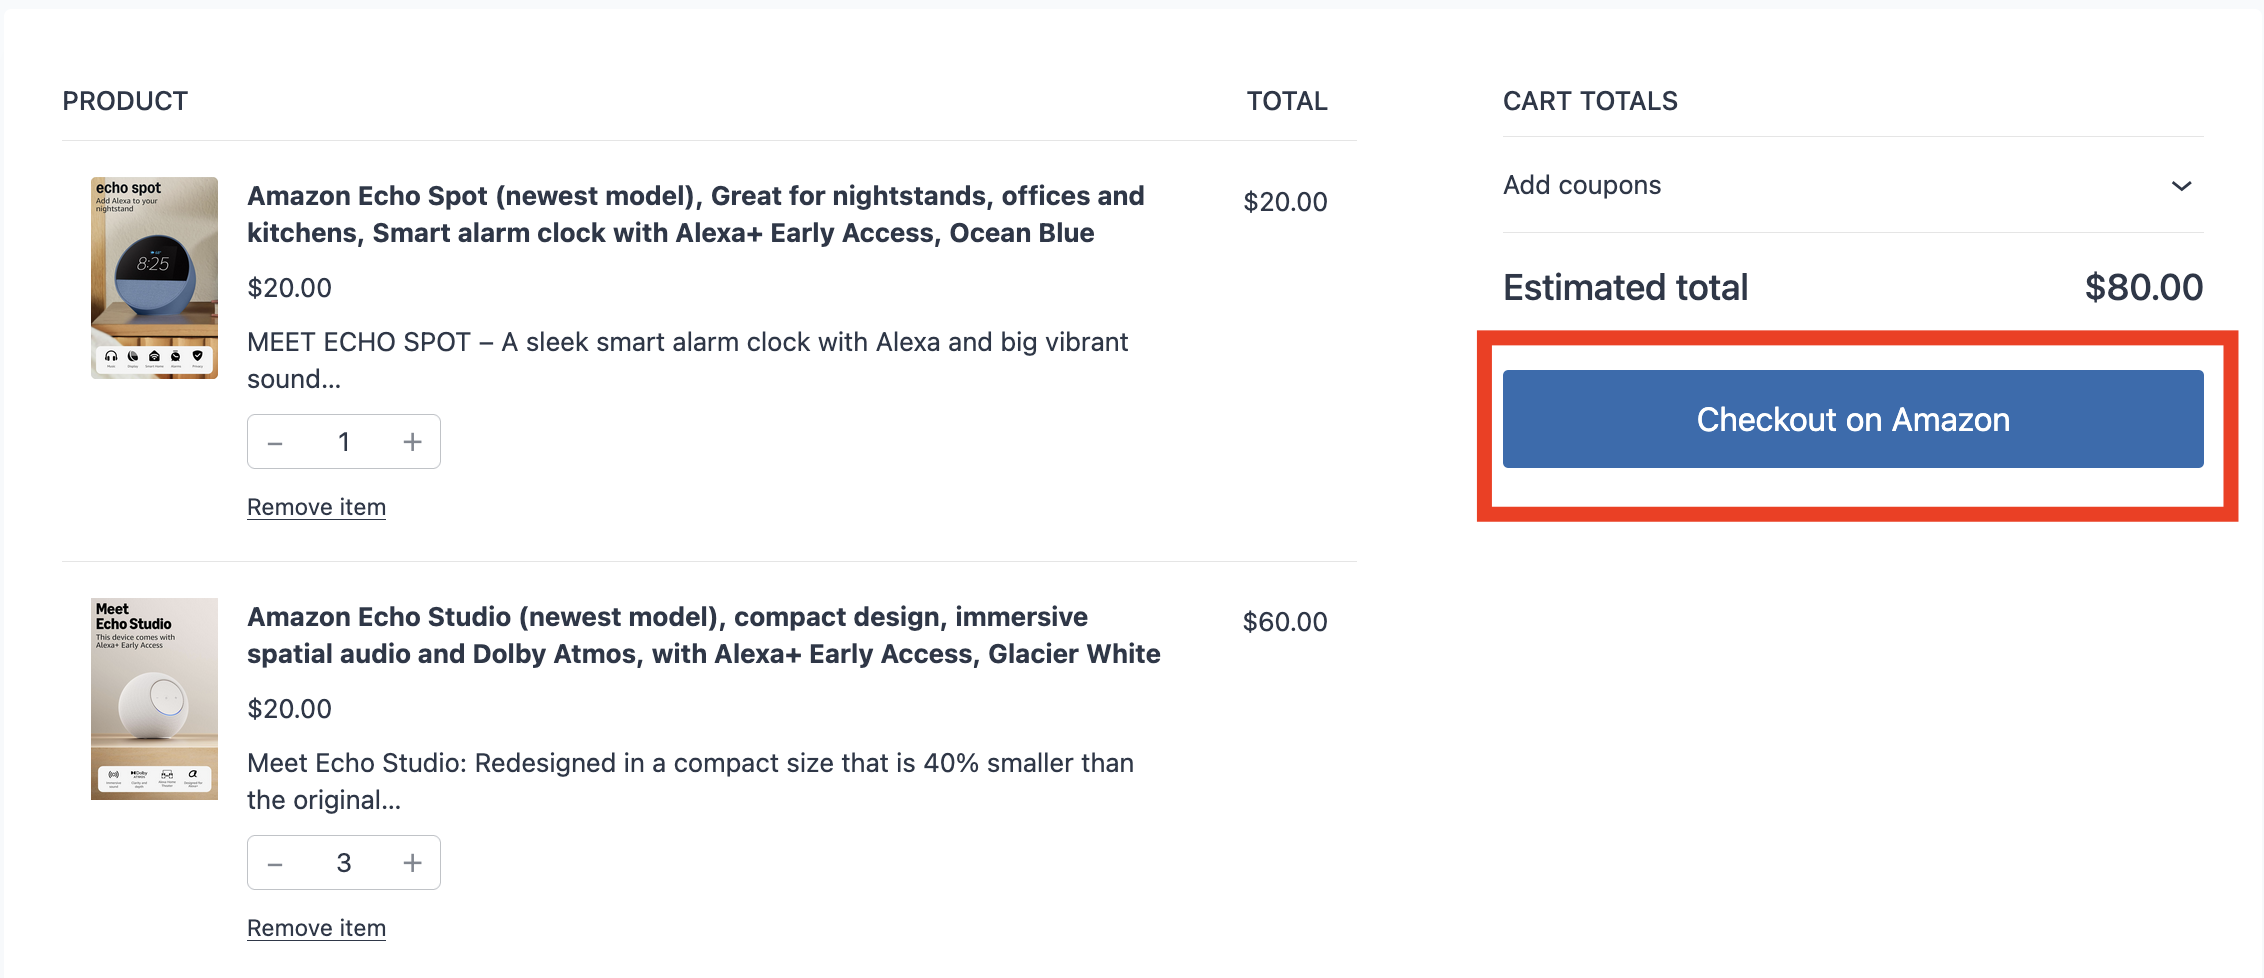
Task: View the Echo Spot product thumbnail
Action: click(154, 277)
